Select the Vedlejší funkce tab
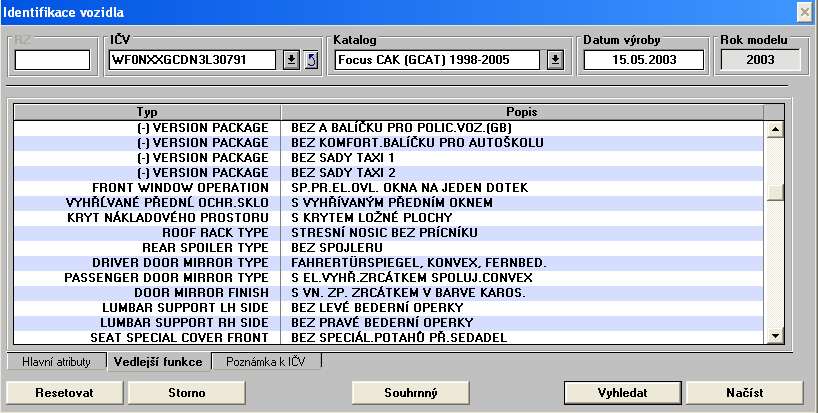Screen dimensions: 818x413 (158, 361)
